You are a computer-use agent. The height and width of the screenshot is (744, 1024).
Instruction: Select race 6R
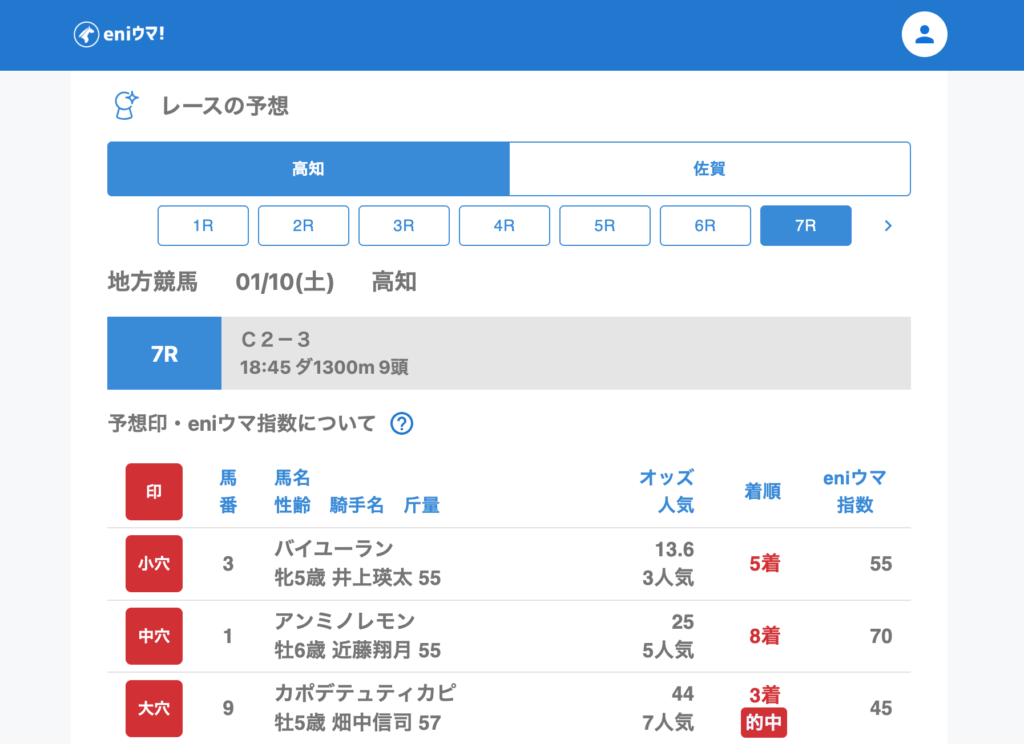point(705,226)
